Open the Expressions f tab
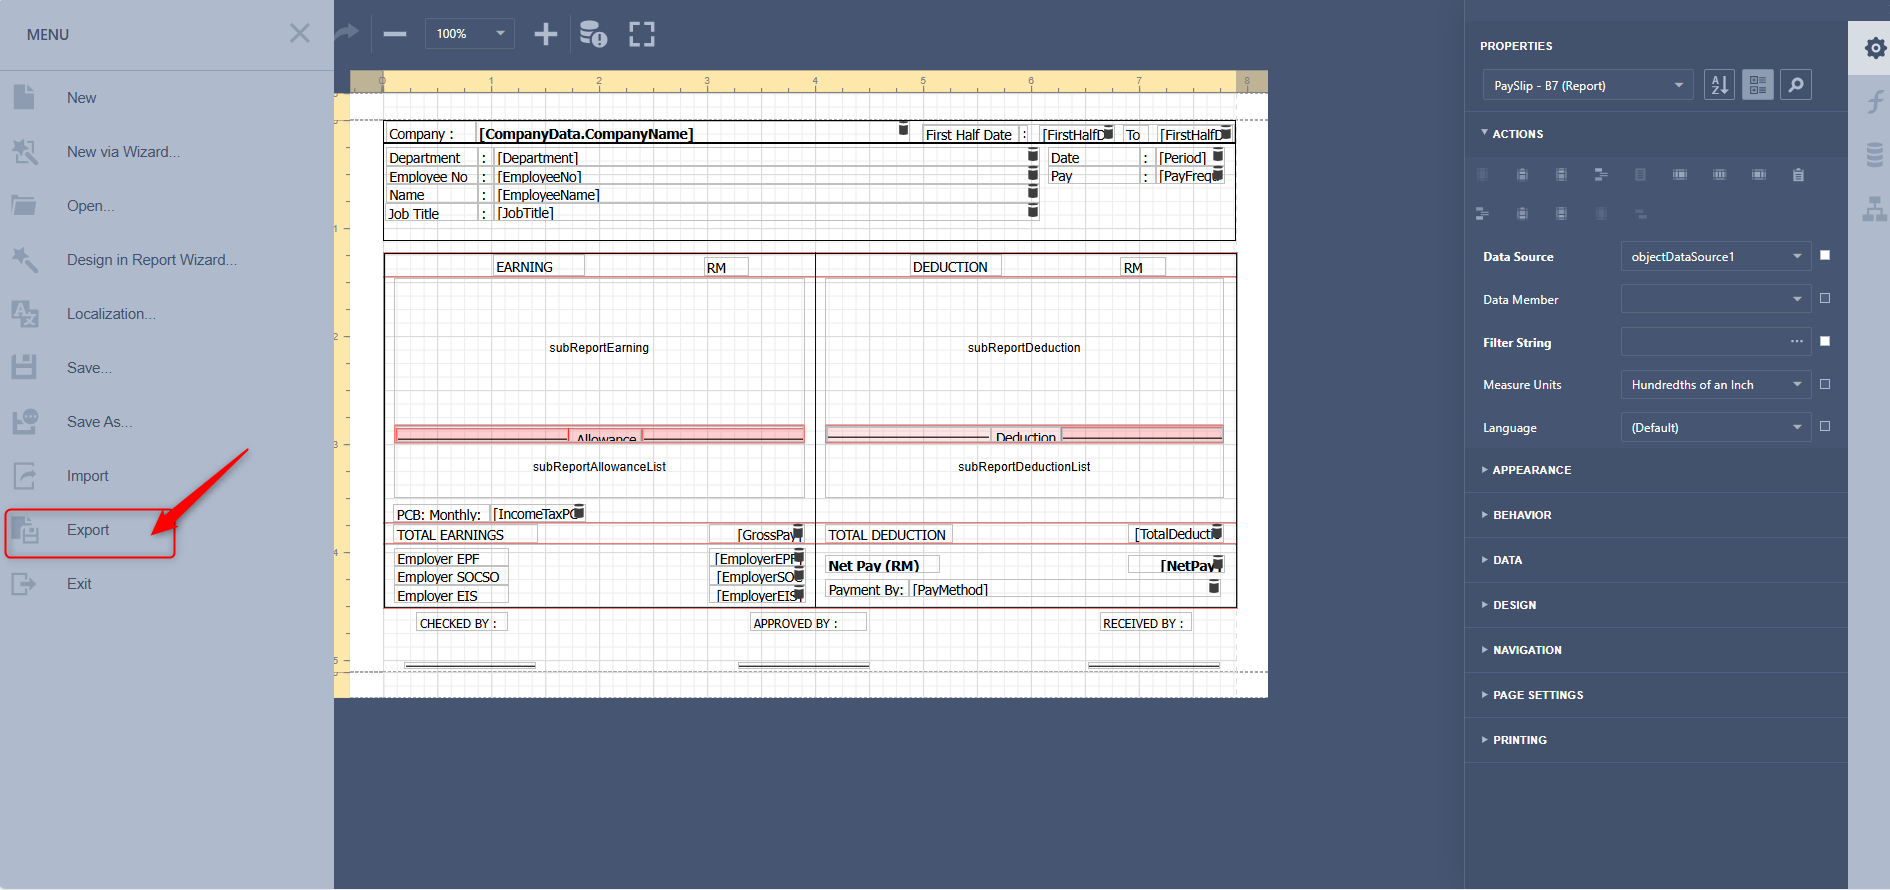1890x890 pixels. [1875, 101]
